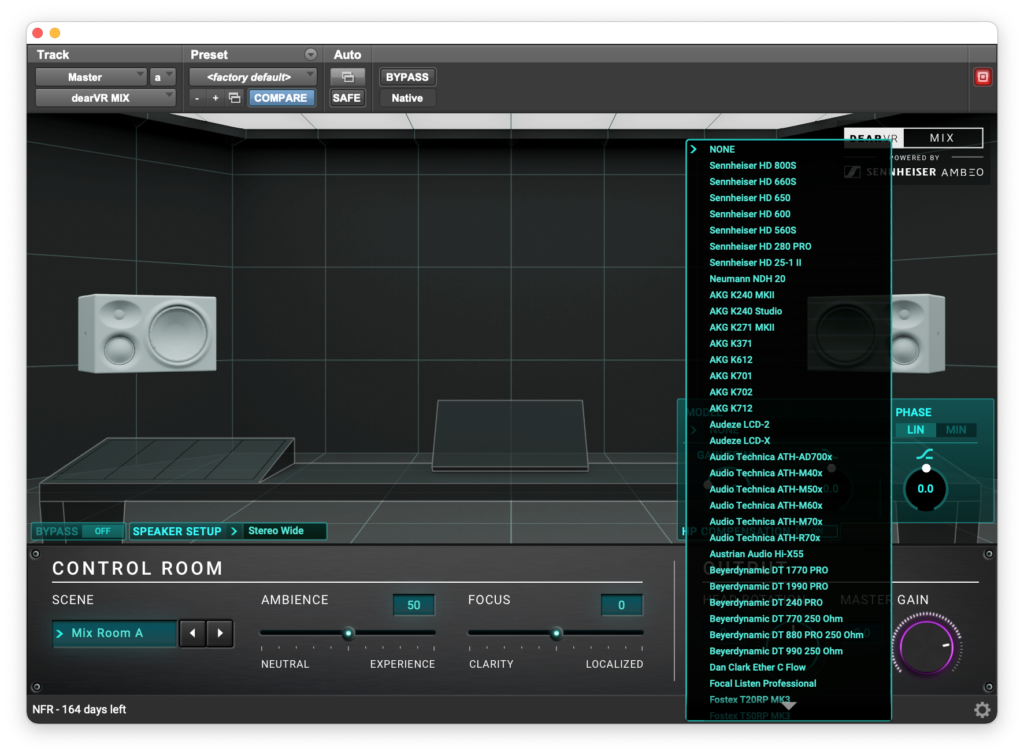The width and height of the screenshot is (1024, 755).
Task: Click the red target button in header
Action: click(982, 77)
